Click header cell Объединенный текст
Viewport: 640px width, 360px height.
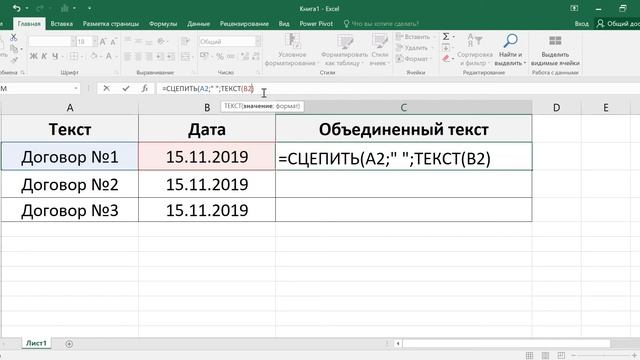click(404, 129)
